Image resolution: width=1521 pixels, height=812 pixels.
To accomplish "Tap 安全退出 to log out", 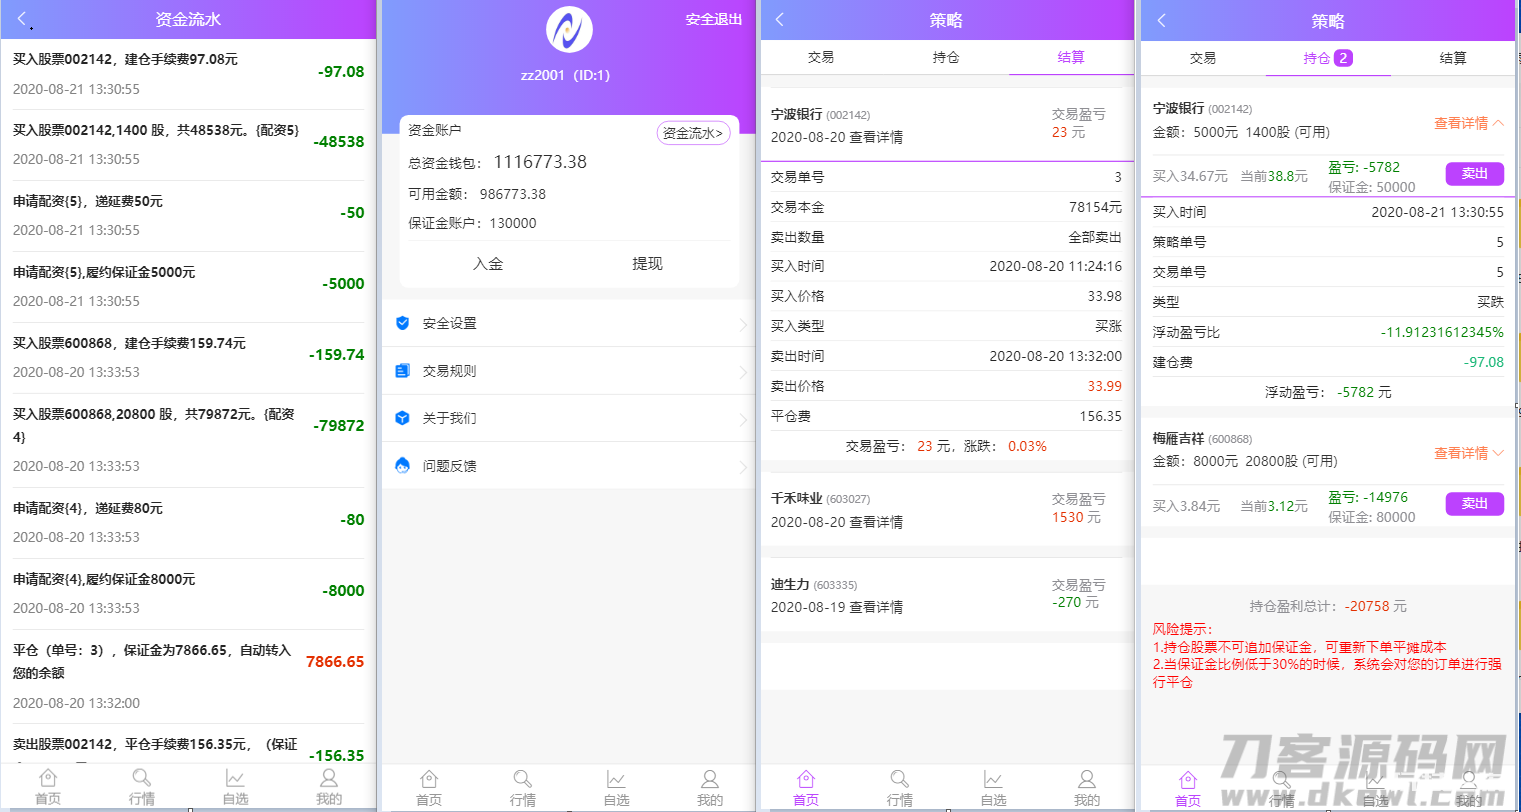I will [714, 19].
